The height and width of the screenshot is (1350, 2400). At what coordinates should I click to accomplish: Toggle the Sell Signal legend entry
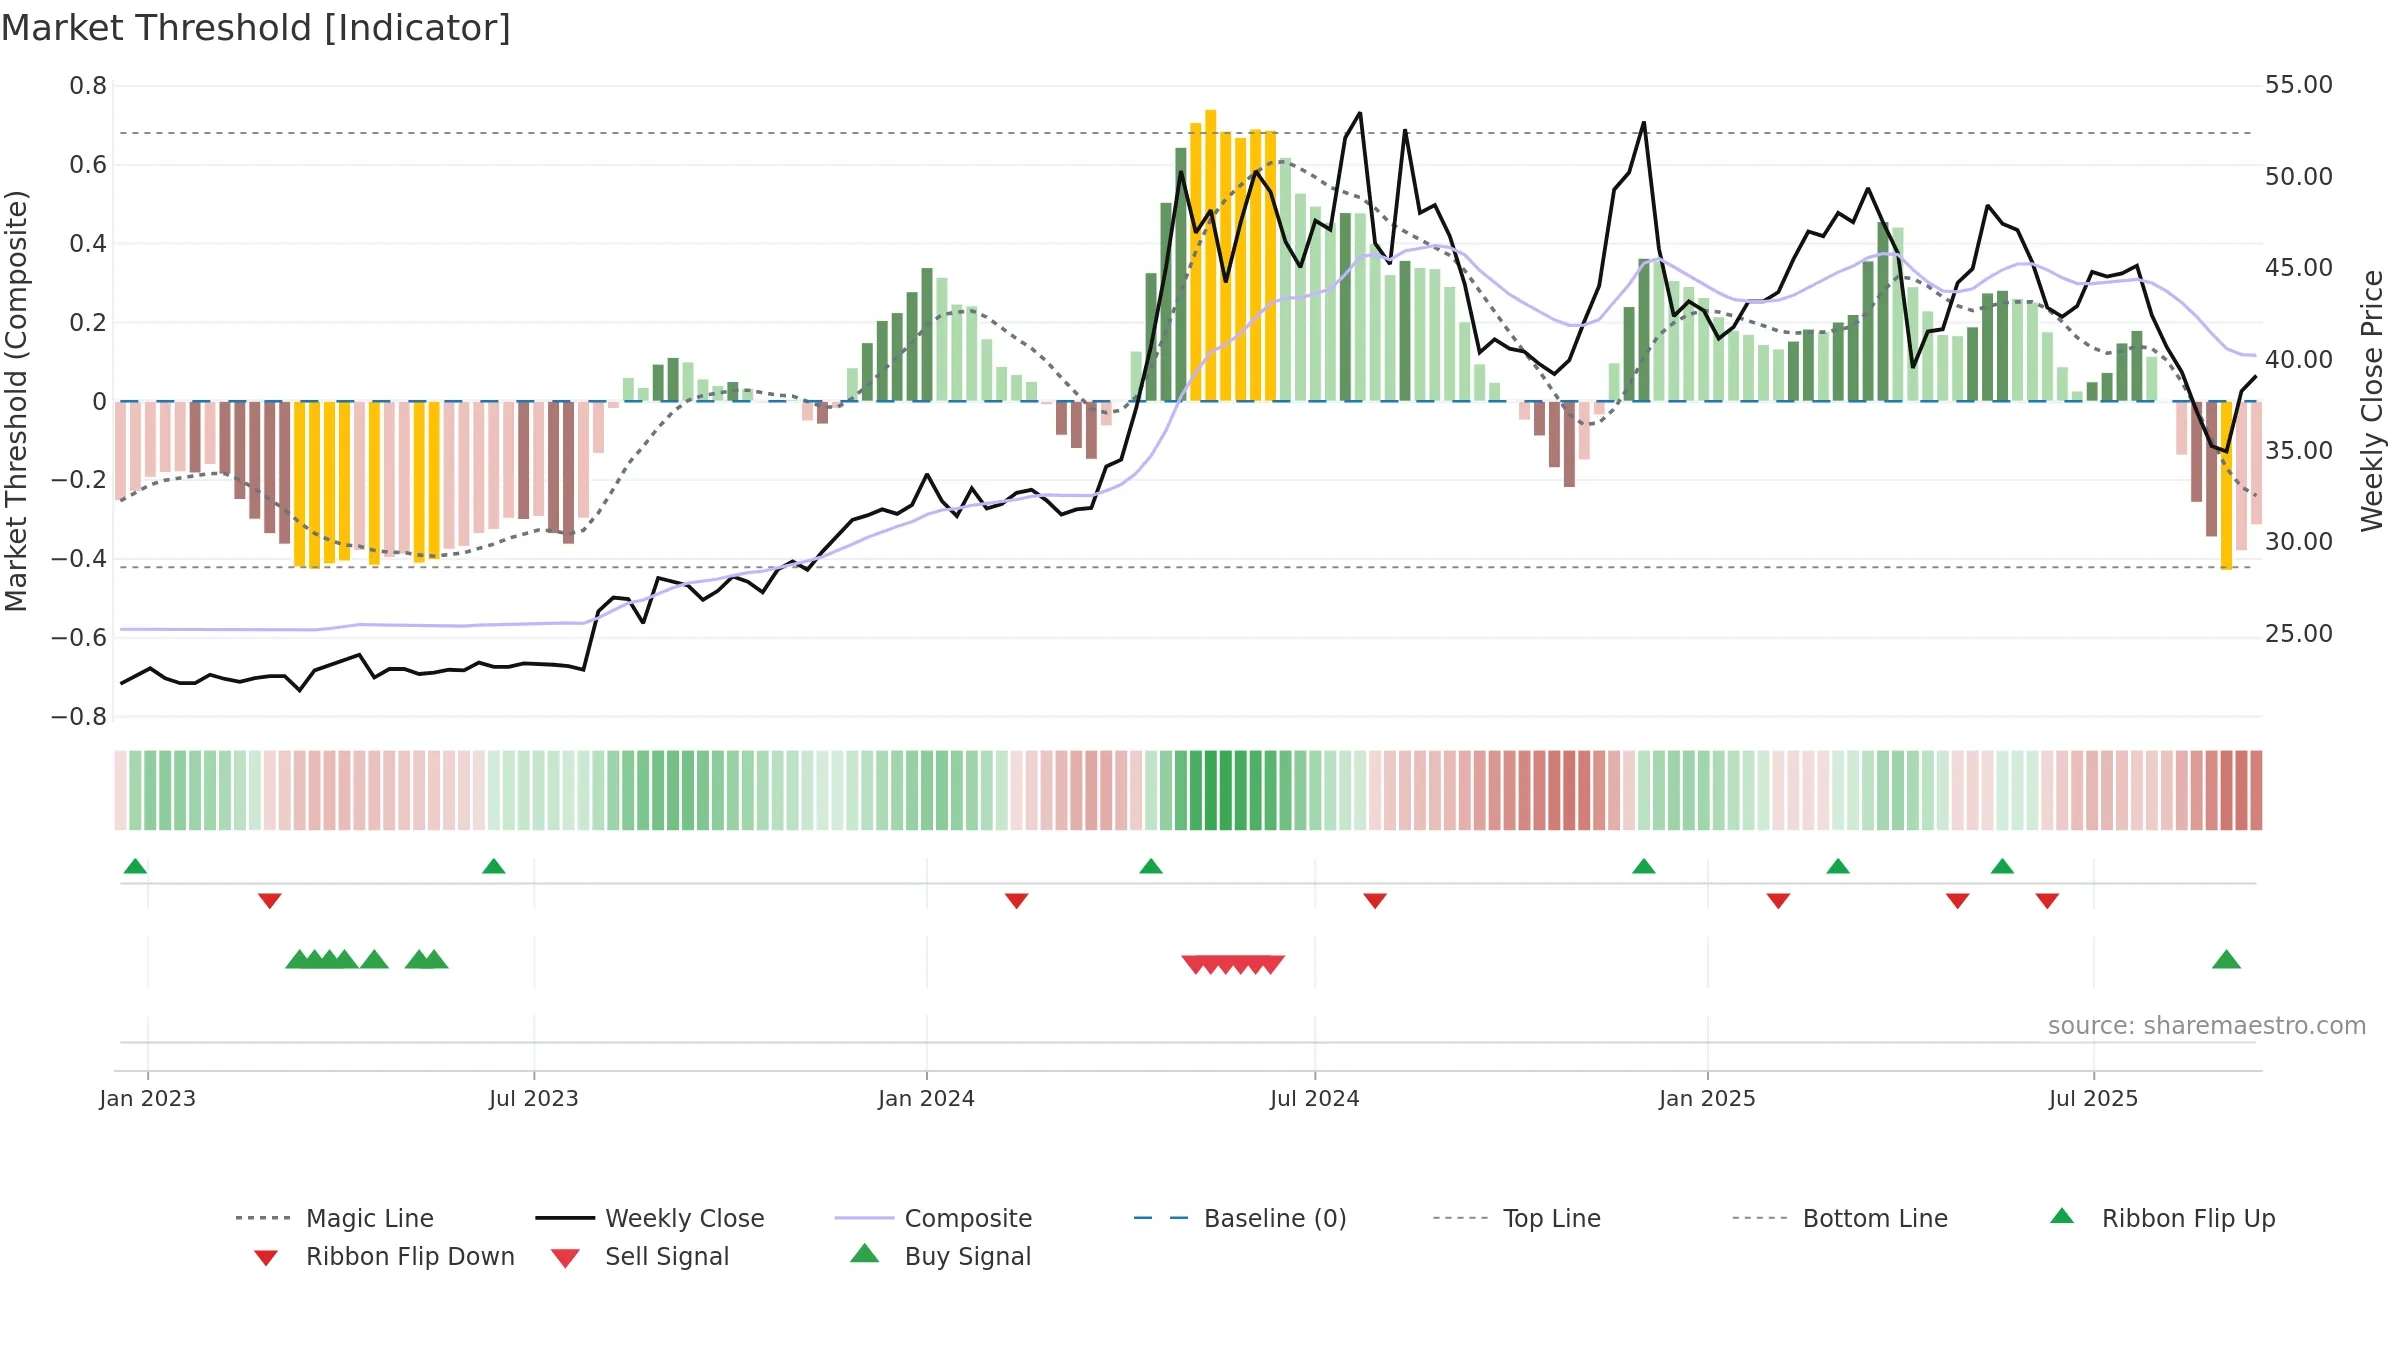pos(640,1256)
